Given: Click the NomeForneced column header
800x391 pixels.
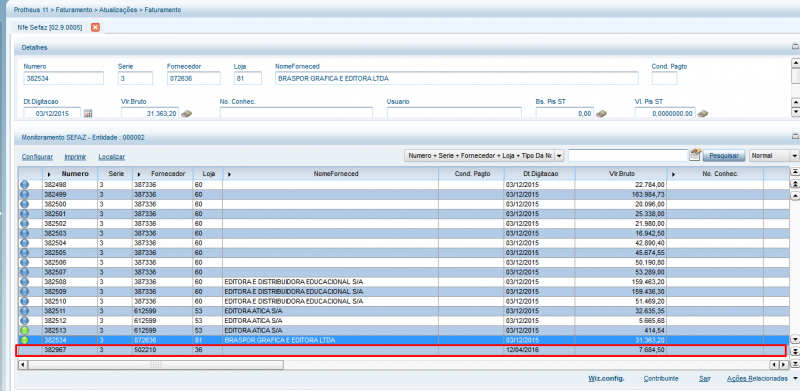Looking at the screenshot, I should (x=331, y=174).
